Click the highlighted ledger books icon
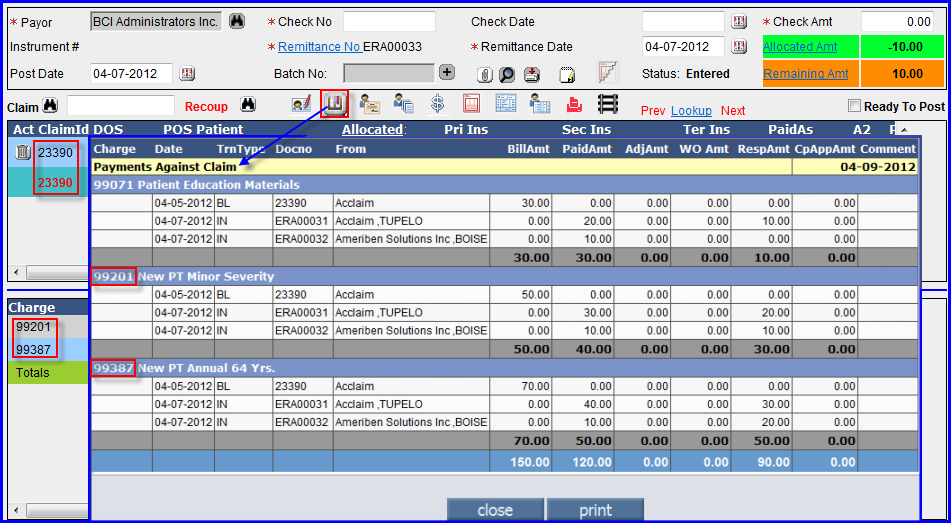 334,103
